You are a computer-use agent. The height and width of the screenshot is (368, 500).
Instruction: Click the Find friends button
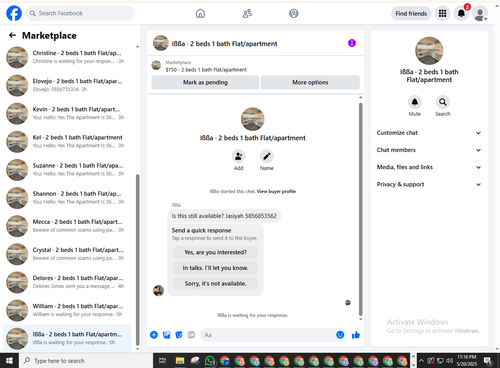point(411,13)
